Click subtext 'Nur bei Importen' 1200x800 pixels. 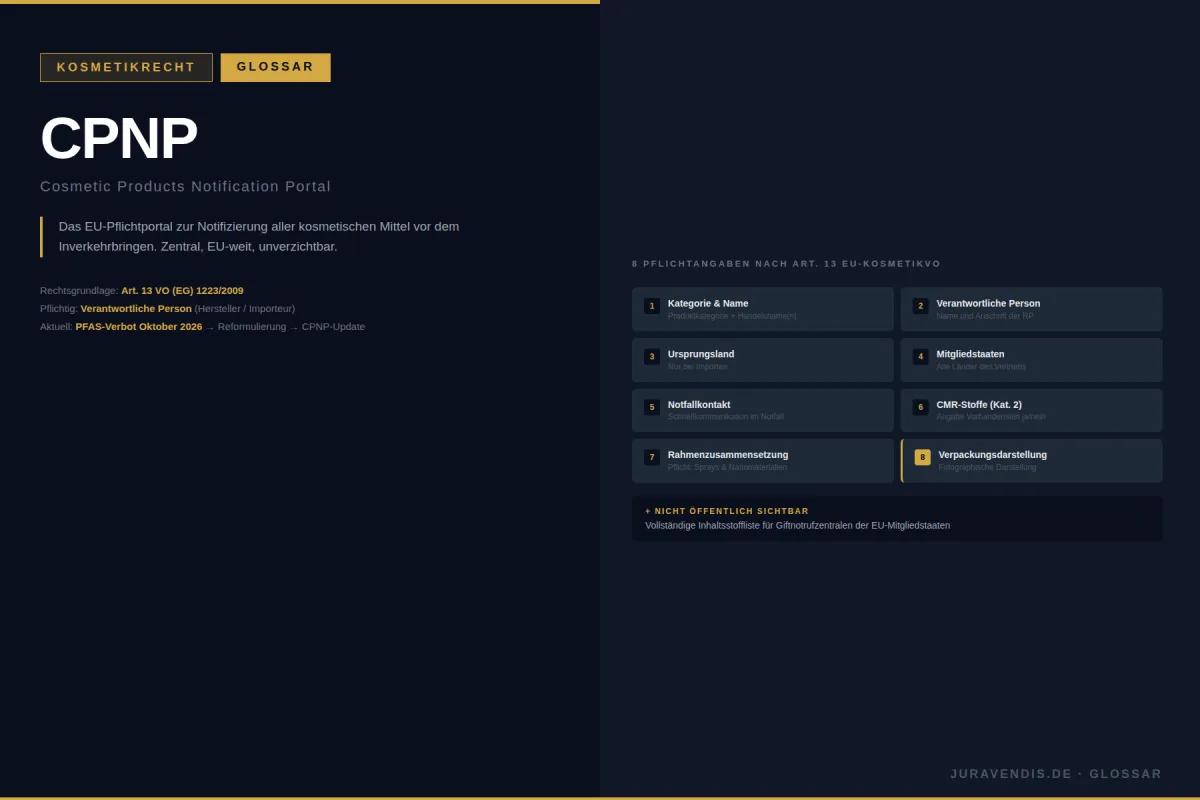click(698, 367)
